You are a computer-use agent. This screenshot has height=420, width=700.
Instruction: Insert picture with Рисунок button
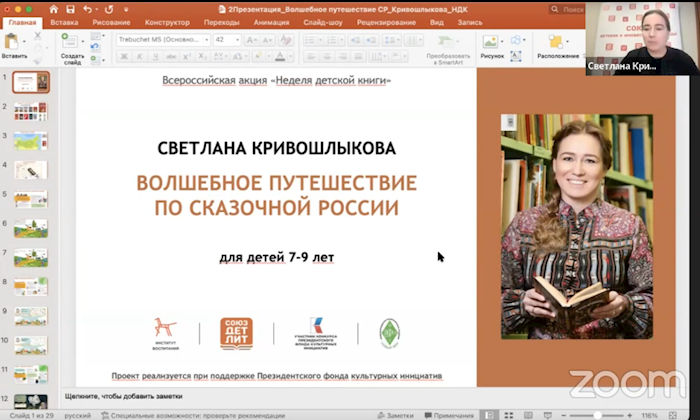(490, 46)
